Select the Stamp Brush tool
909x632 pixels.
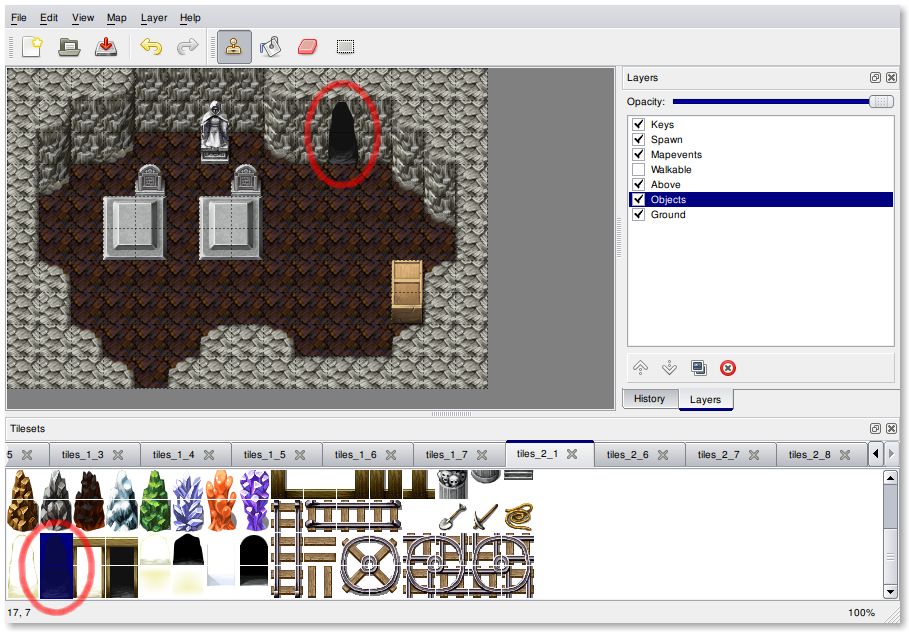(234, 46)
